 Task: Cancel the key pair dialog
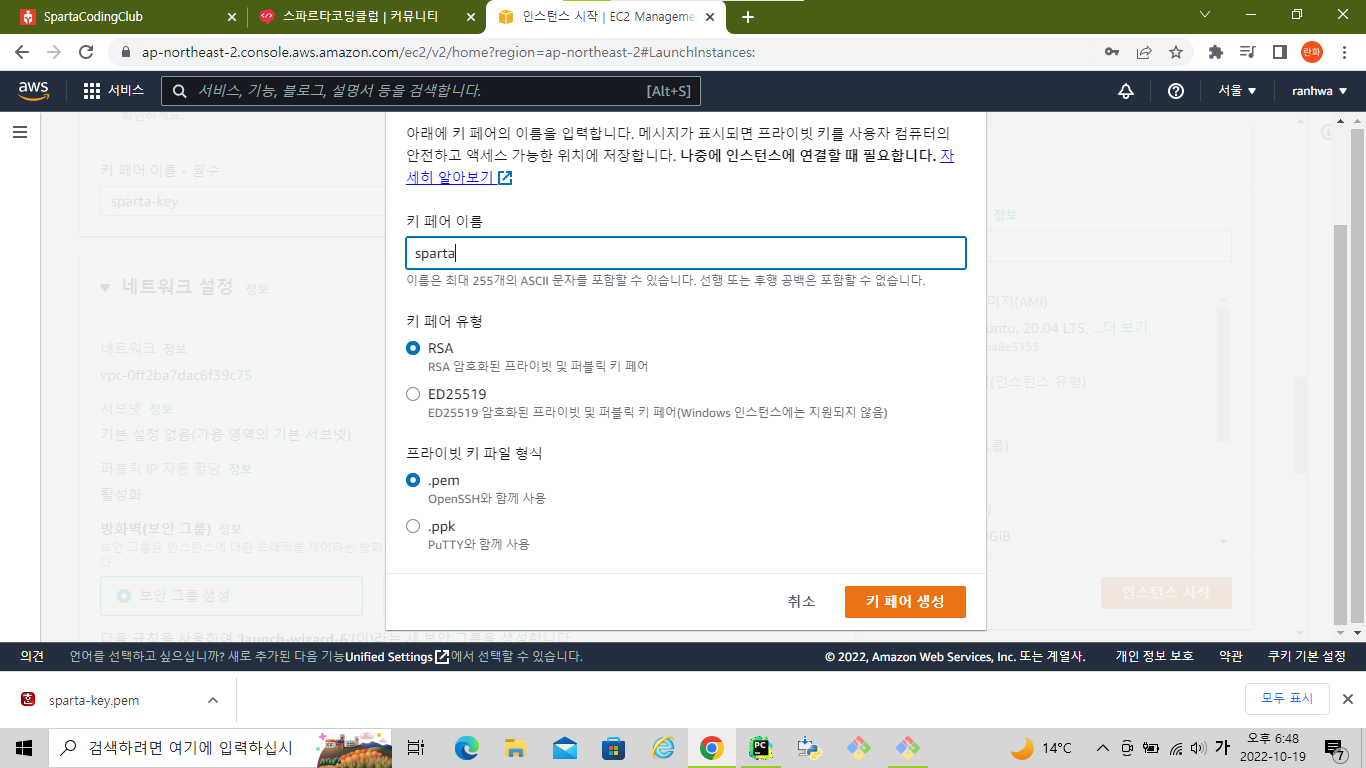(x=801, y=601)
